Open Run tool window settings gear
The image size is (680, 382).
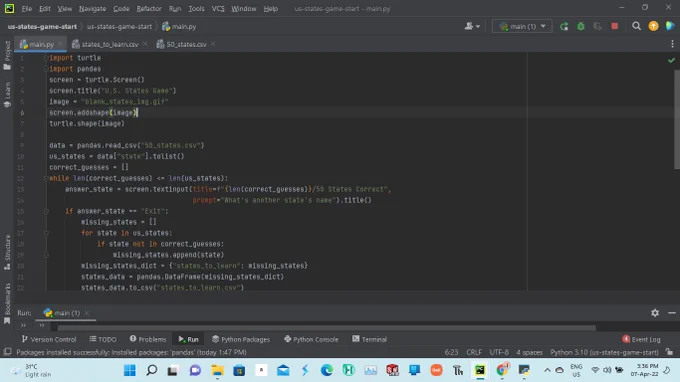pyautogui.click(x=655, y=313)
